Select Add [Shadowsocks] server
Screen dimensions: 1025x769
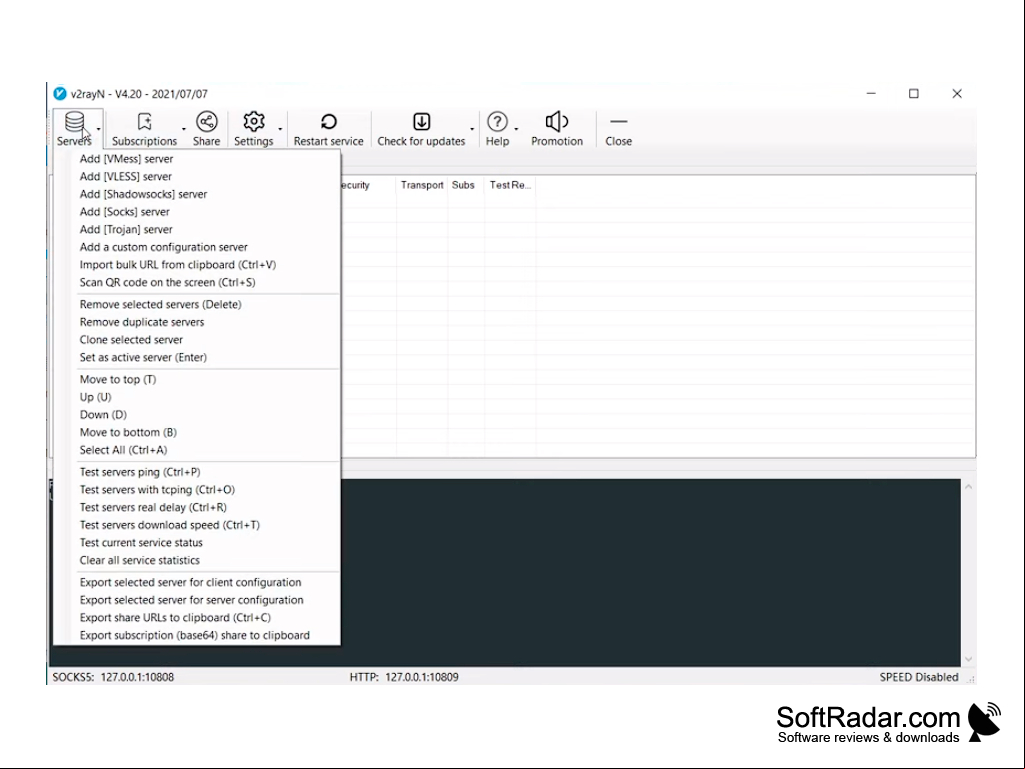tap(197, 194)
